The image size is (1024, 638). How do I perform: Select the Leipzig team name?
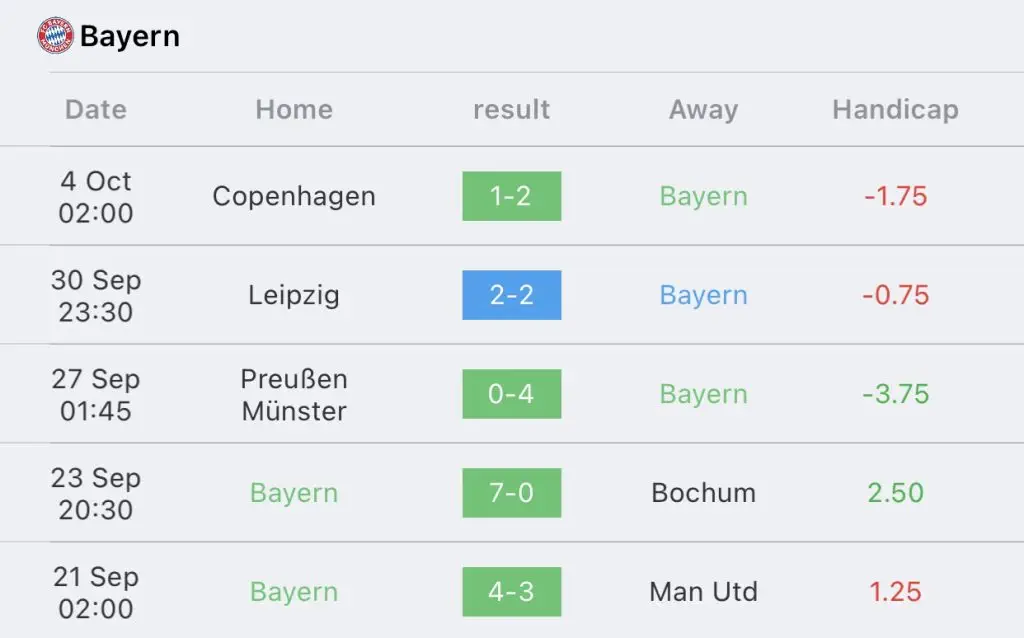pos(294,296)
